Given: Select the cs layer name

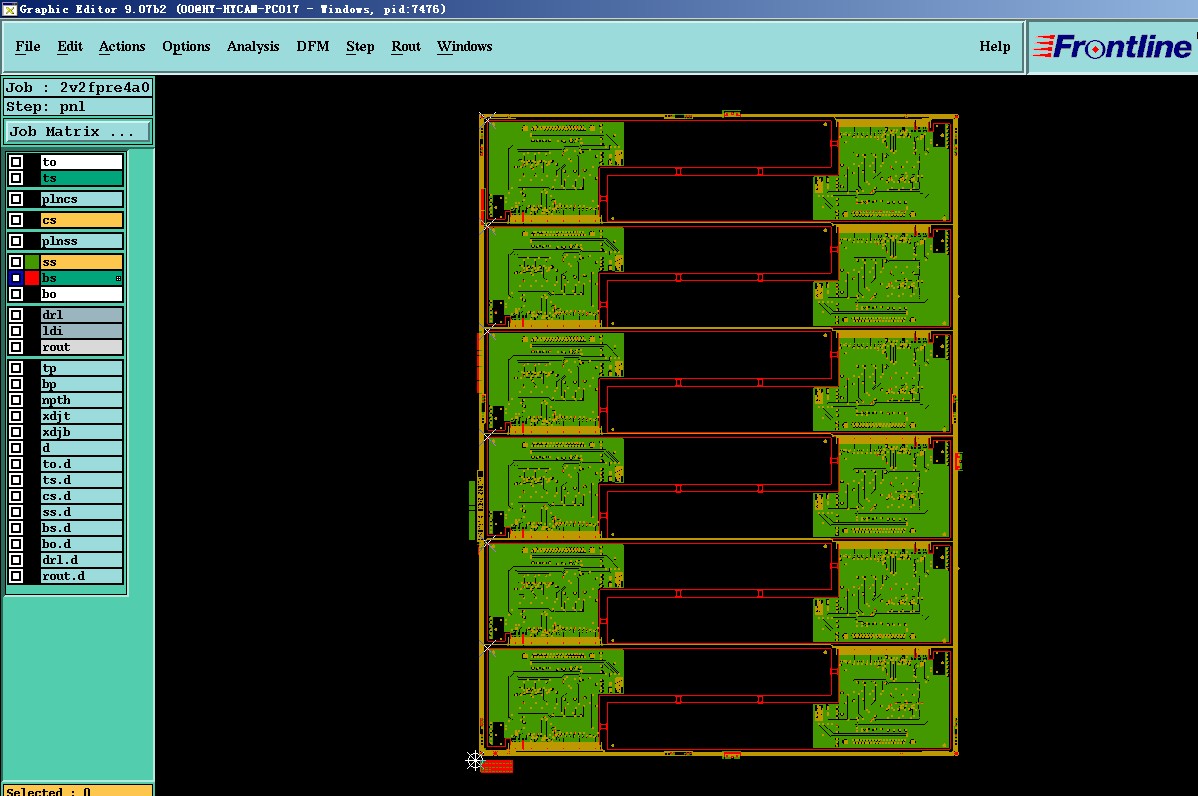Looking at the screenshot, I should [x=81, y=220].
